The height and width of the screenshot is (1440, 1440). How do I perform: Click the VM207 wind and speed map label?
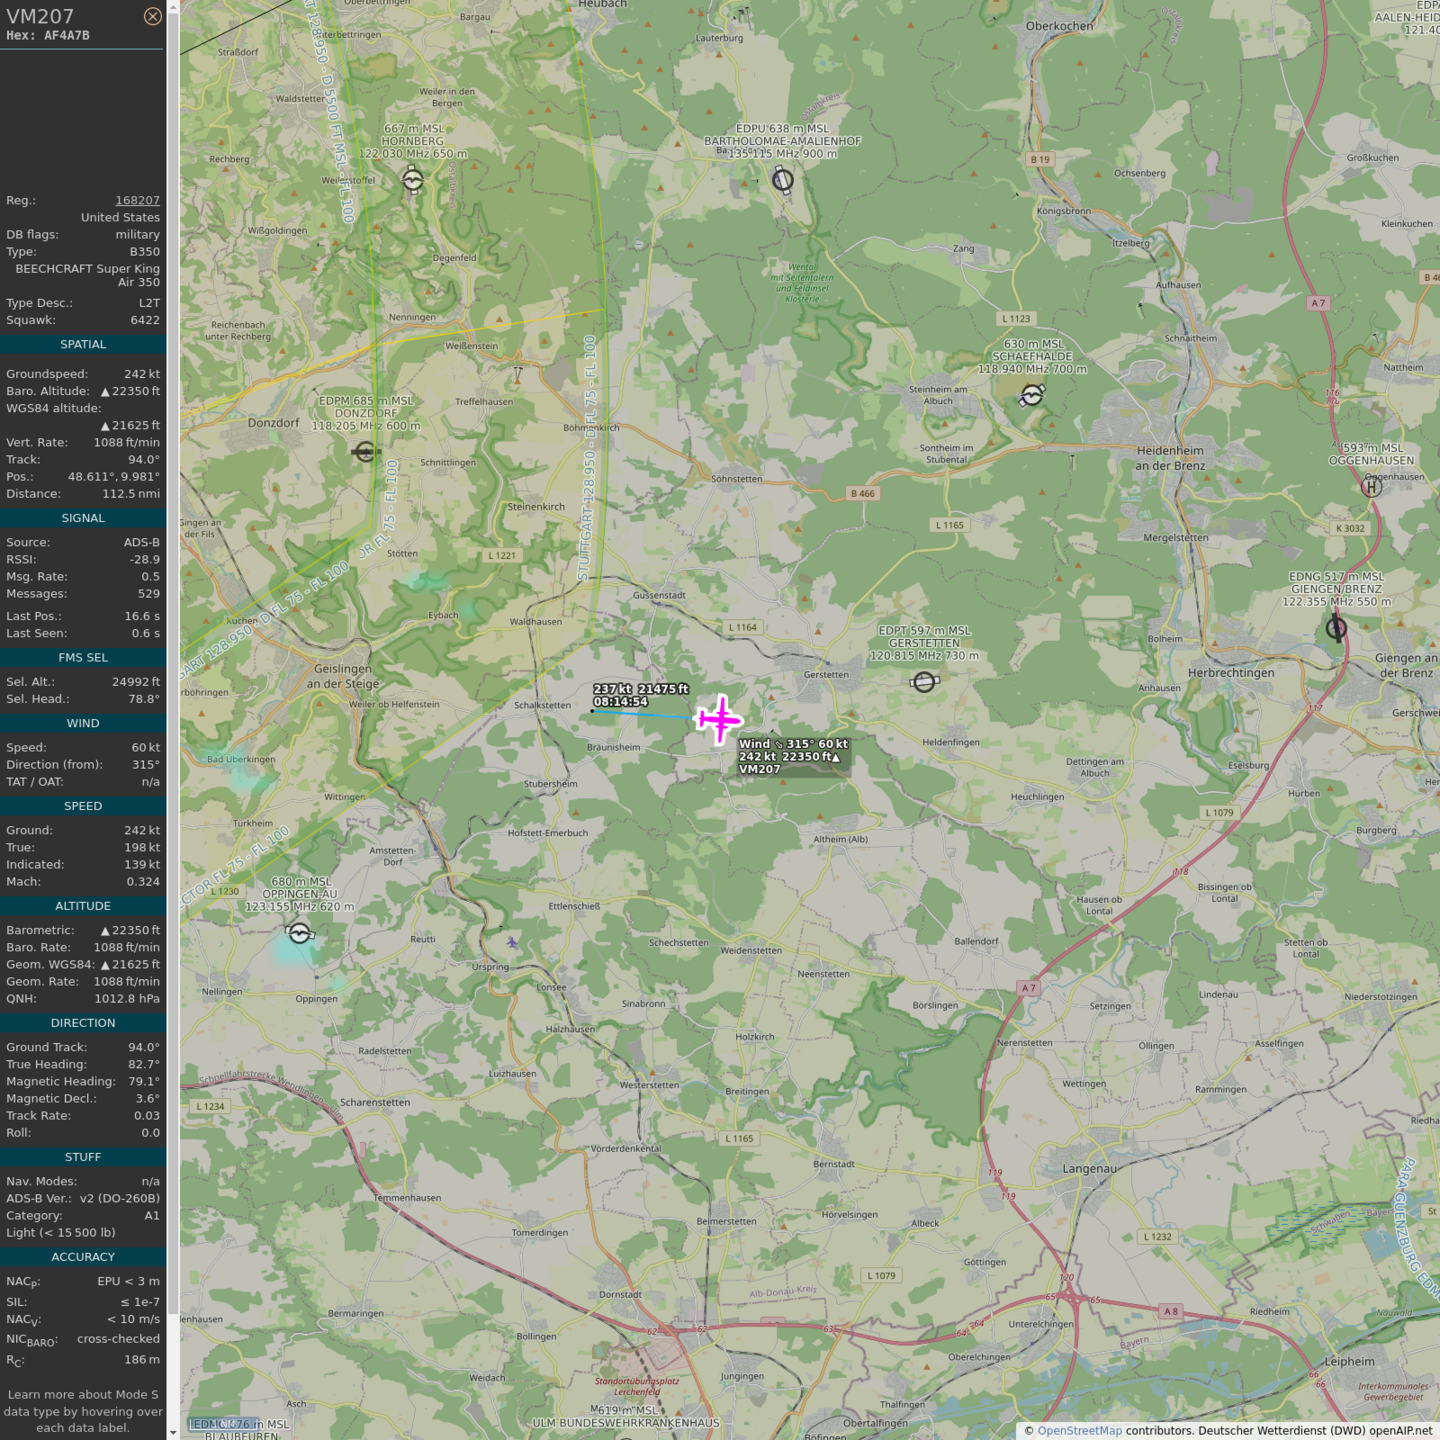pos(793,757)
